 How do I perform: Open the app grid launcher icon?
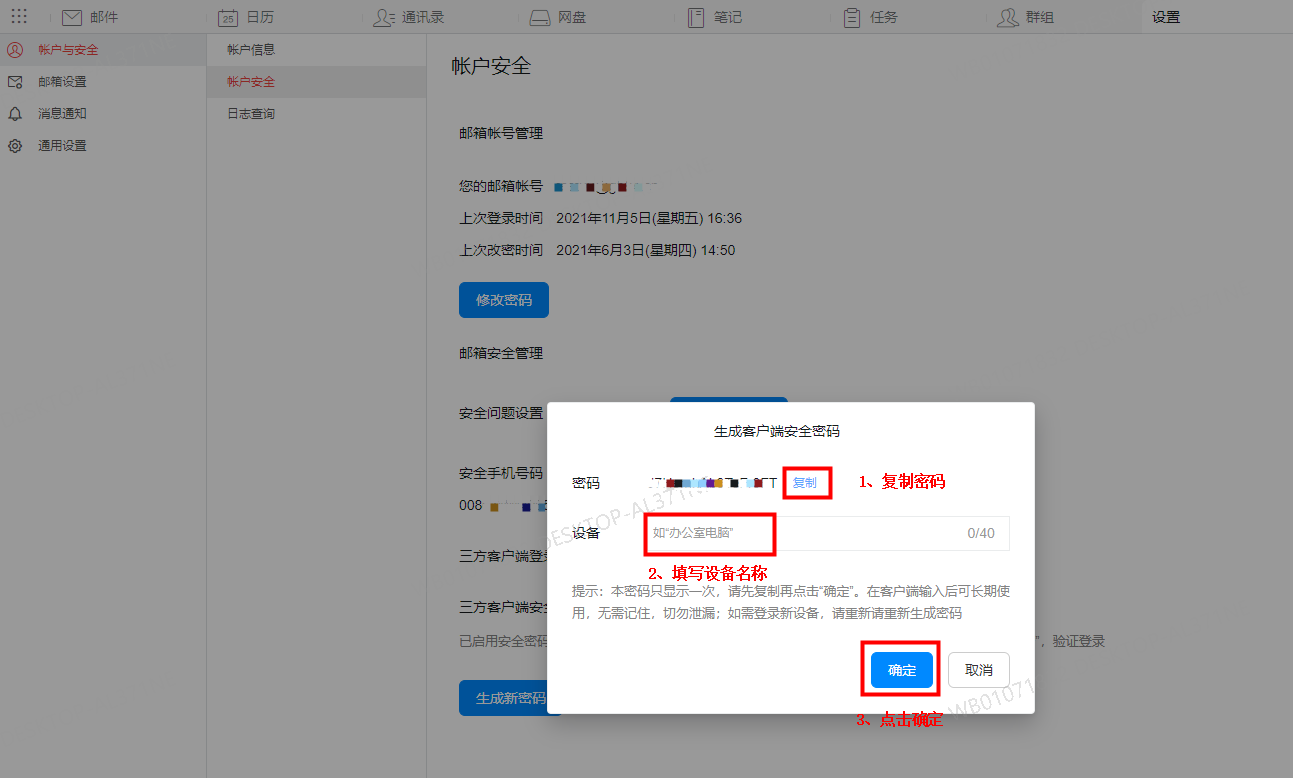(19, 17)
